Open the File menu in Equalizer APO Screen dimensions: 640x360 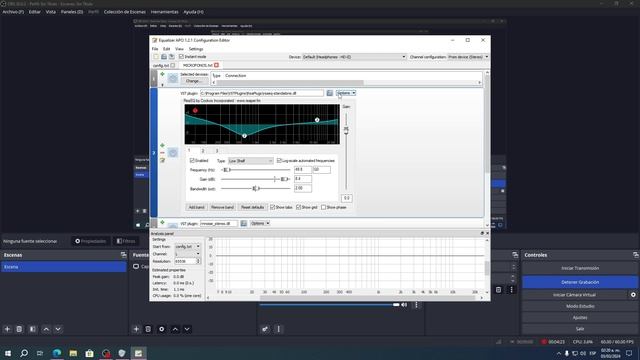[155, 49]
